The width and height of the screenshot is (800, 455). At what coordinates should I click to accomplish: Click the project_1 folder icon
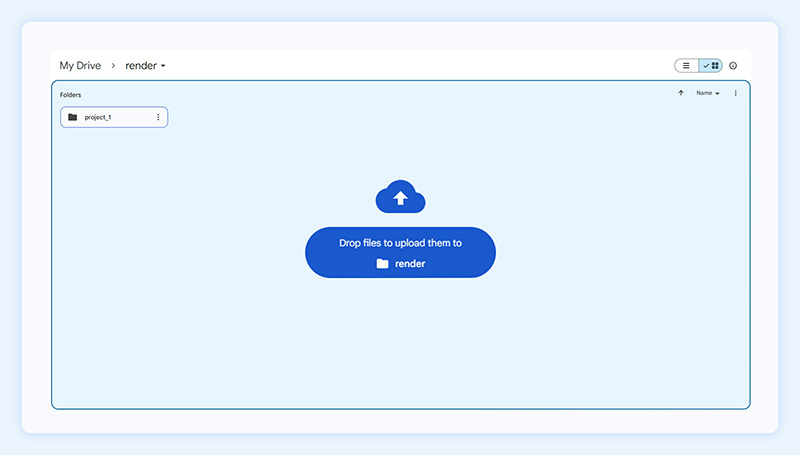pos(72,117)
